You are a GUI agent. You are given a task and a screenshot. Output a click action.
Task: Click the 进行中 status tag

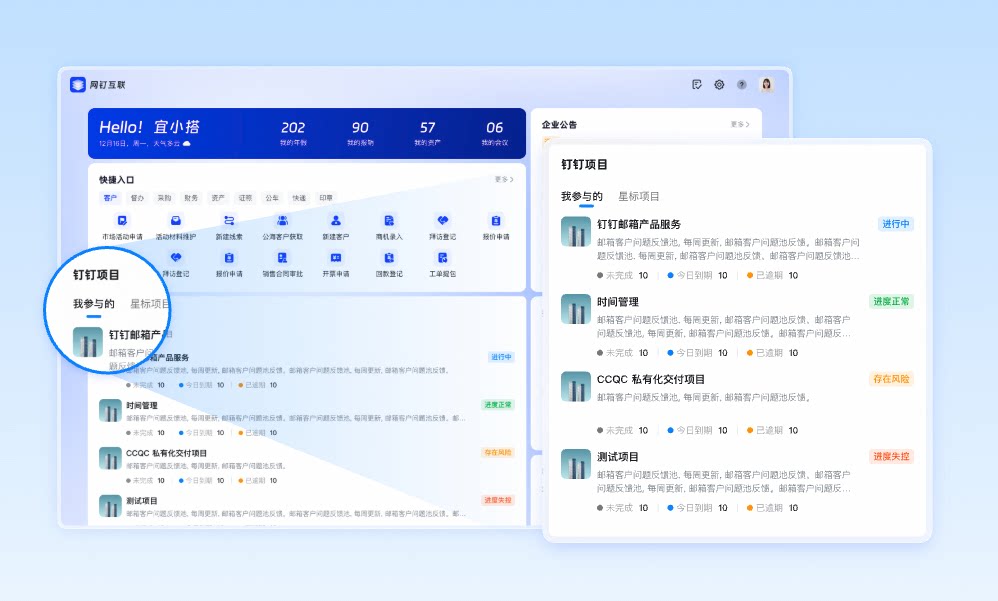pyautogui.click(x=896, y=224)
